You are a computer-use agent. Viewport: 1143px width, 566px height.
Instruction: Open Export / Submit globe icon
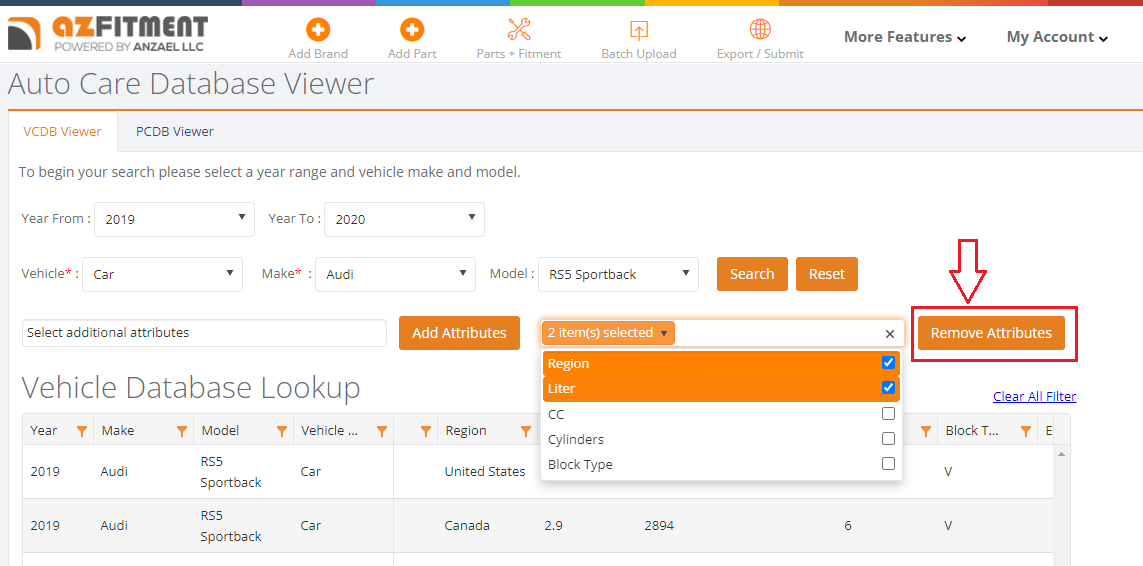(760, 30)
